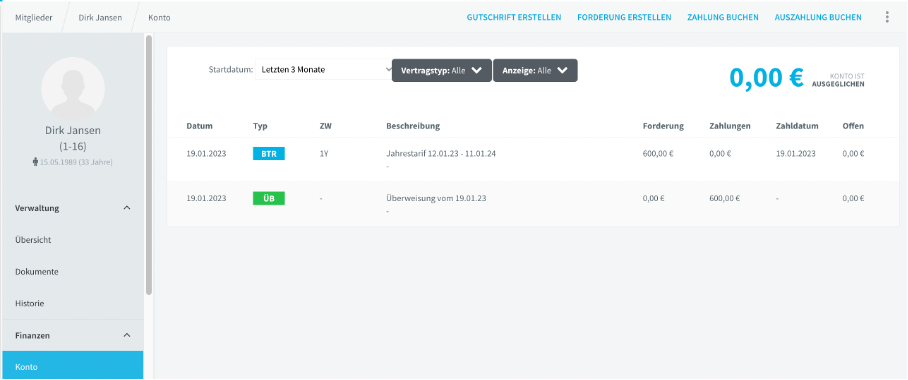Click the green ÜB type badge

pyautogui.click(x=269, y=198)
